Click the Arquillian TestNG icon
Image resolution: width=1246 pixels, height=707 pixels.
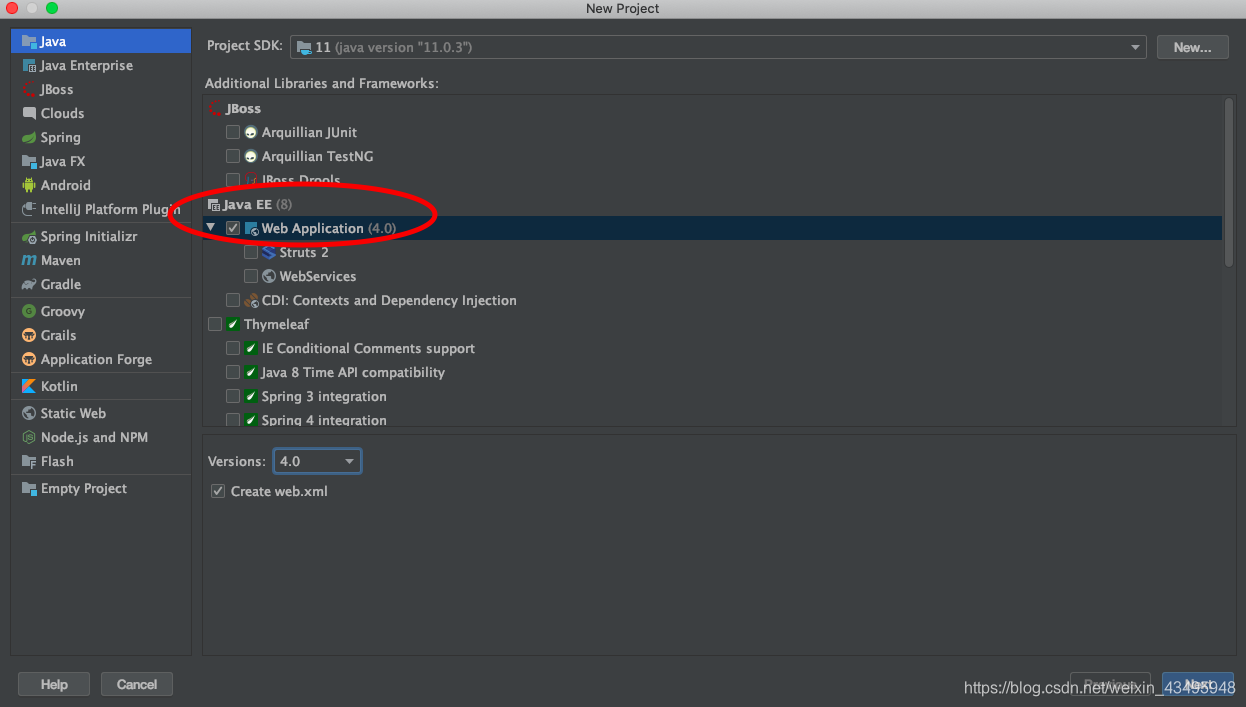(x=251, y=157)
